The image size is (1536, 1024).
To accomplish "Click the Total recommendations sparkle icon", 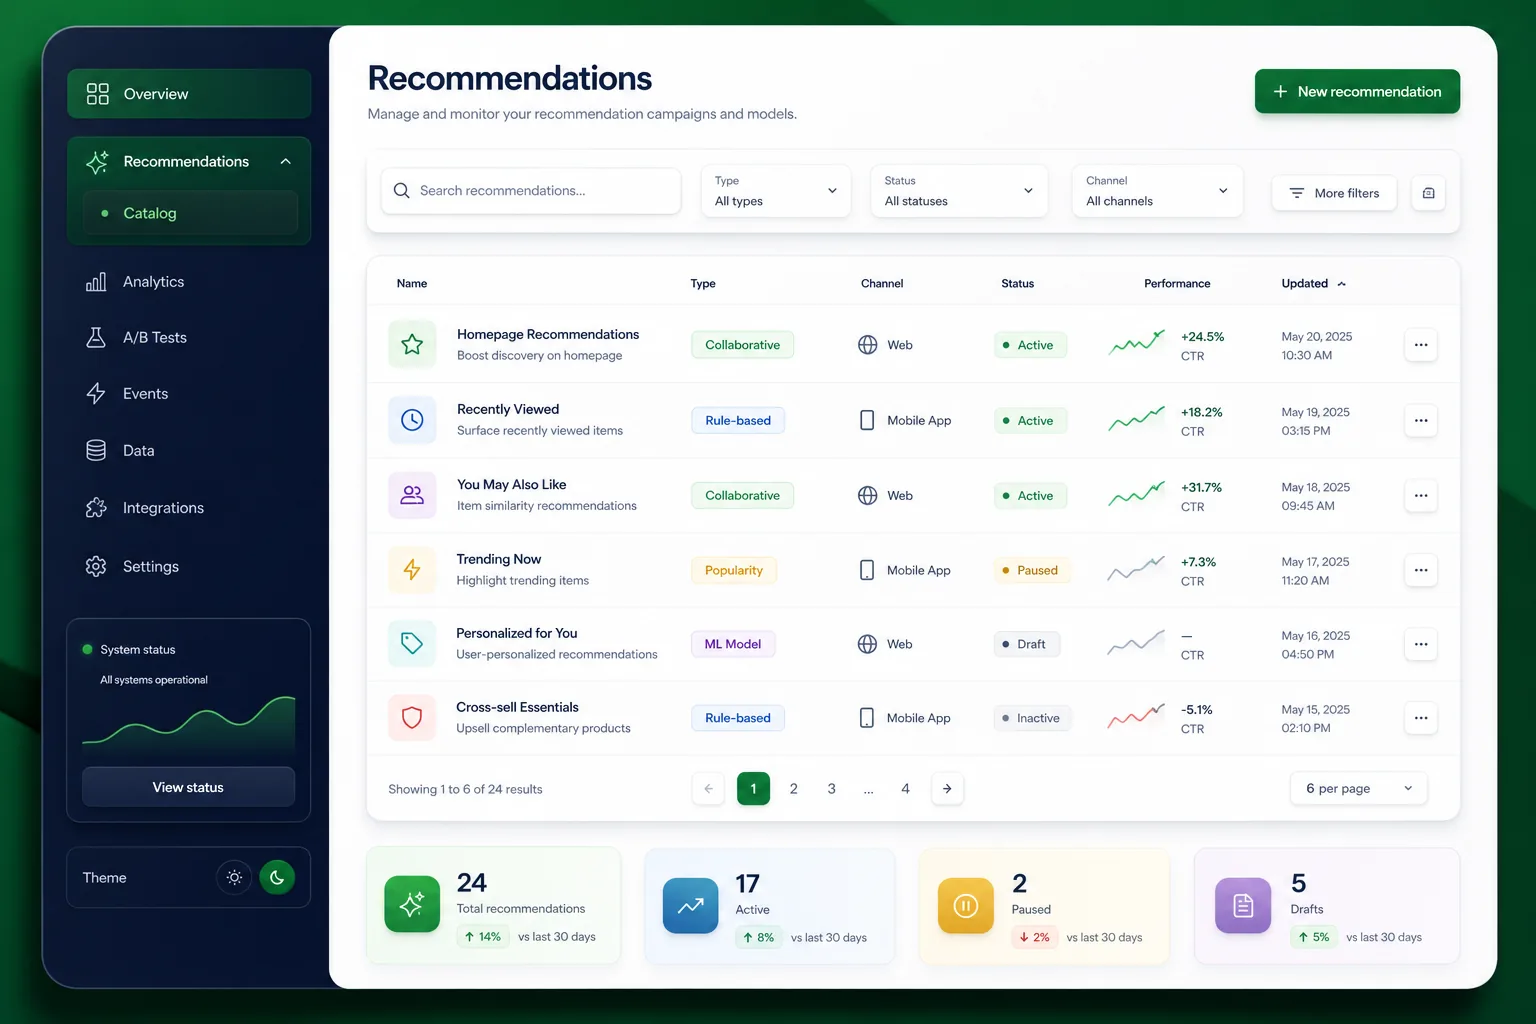I will pos(412,905).
